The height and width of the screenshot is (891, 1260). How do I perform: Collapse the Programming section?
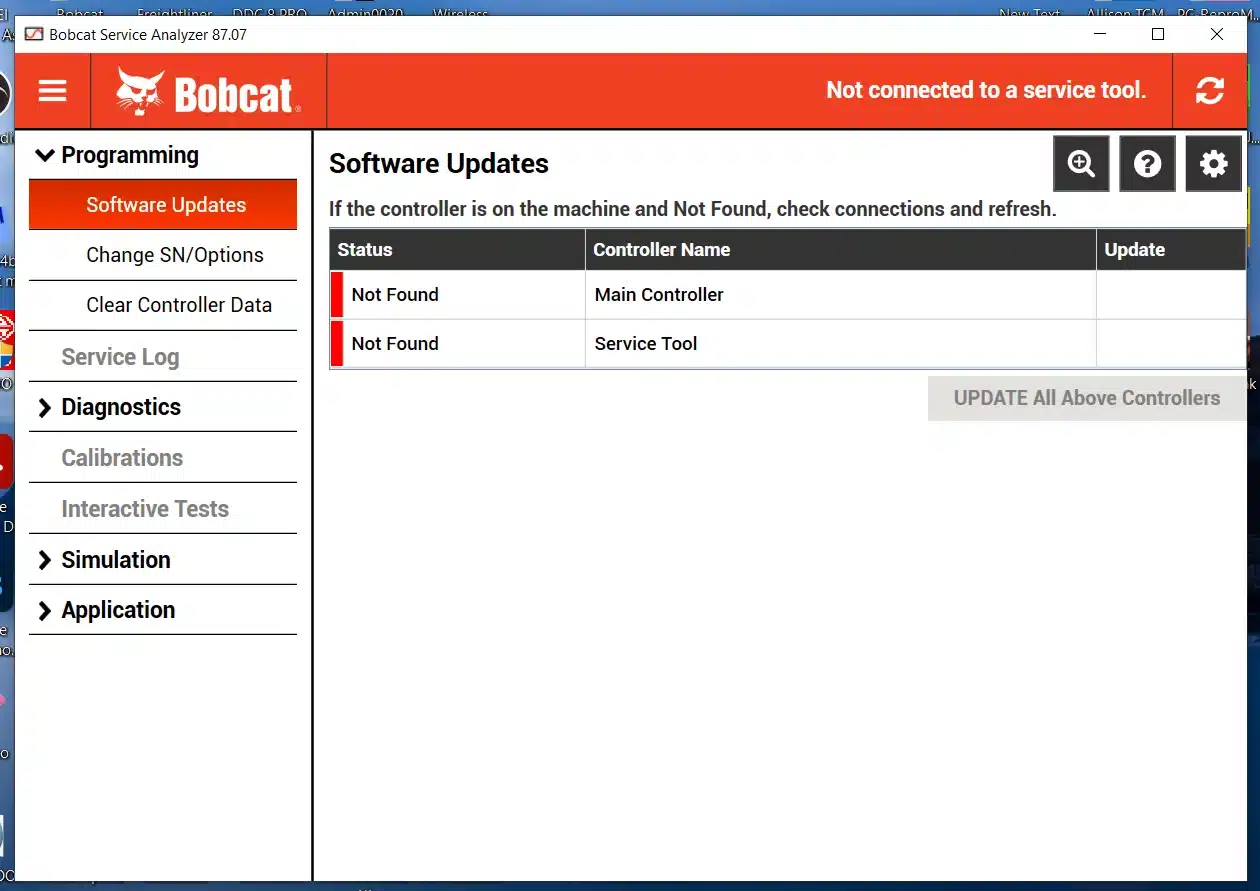(45, 155)
